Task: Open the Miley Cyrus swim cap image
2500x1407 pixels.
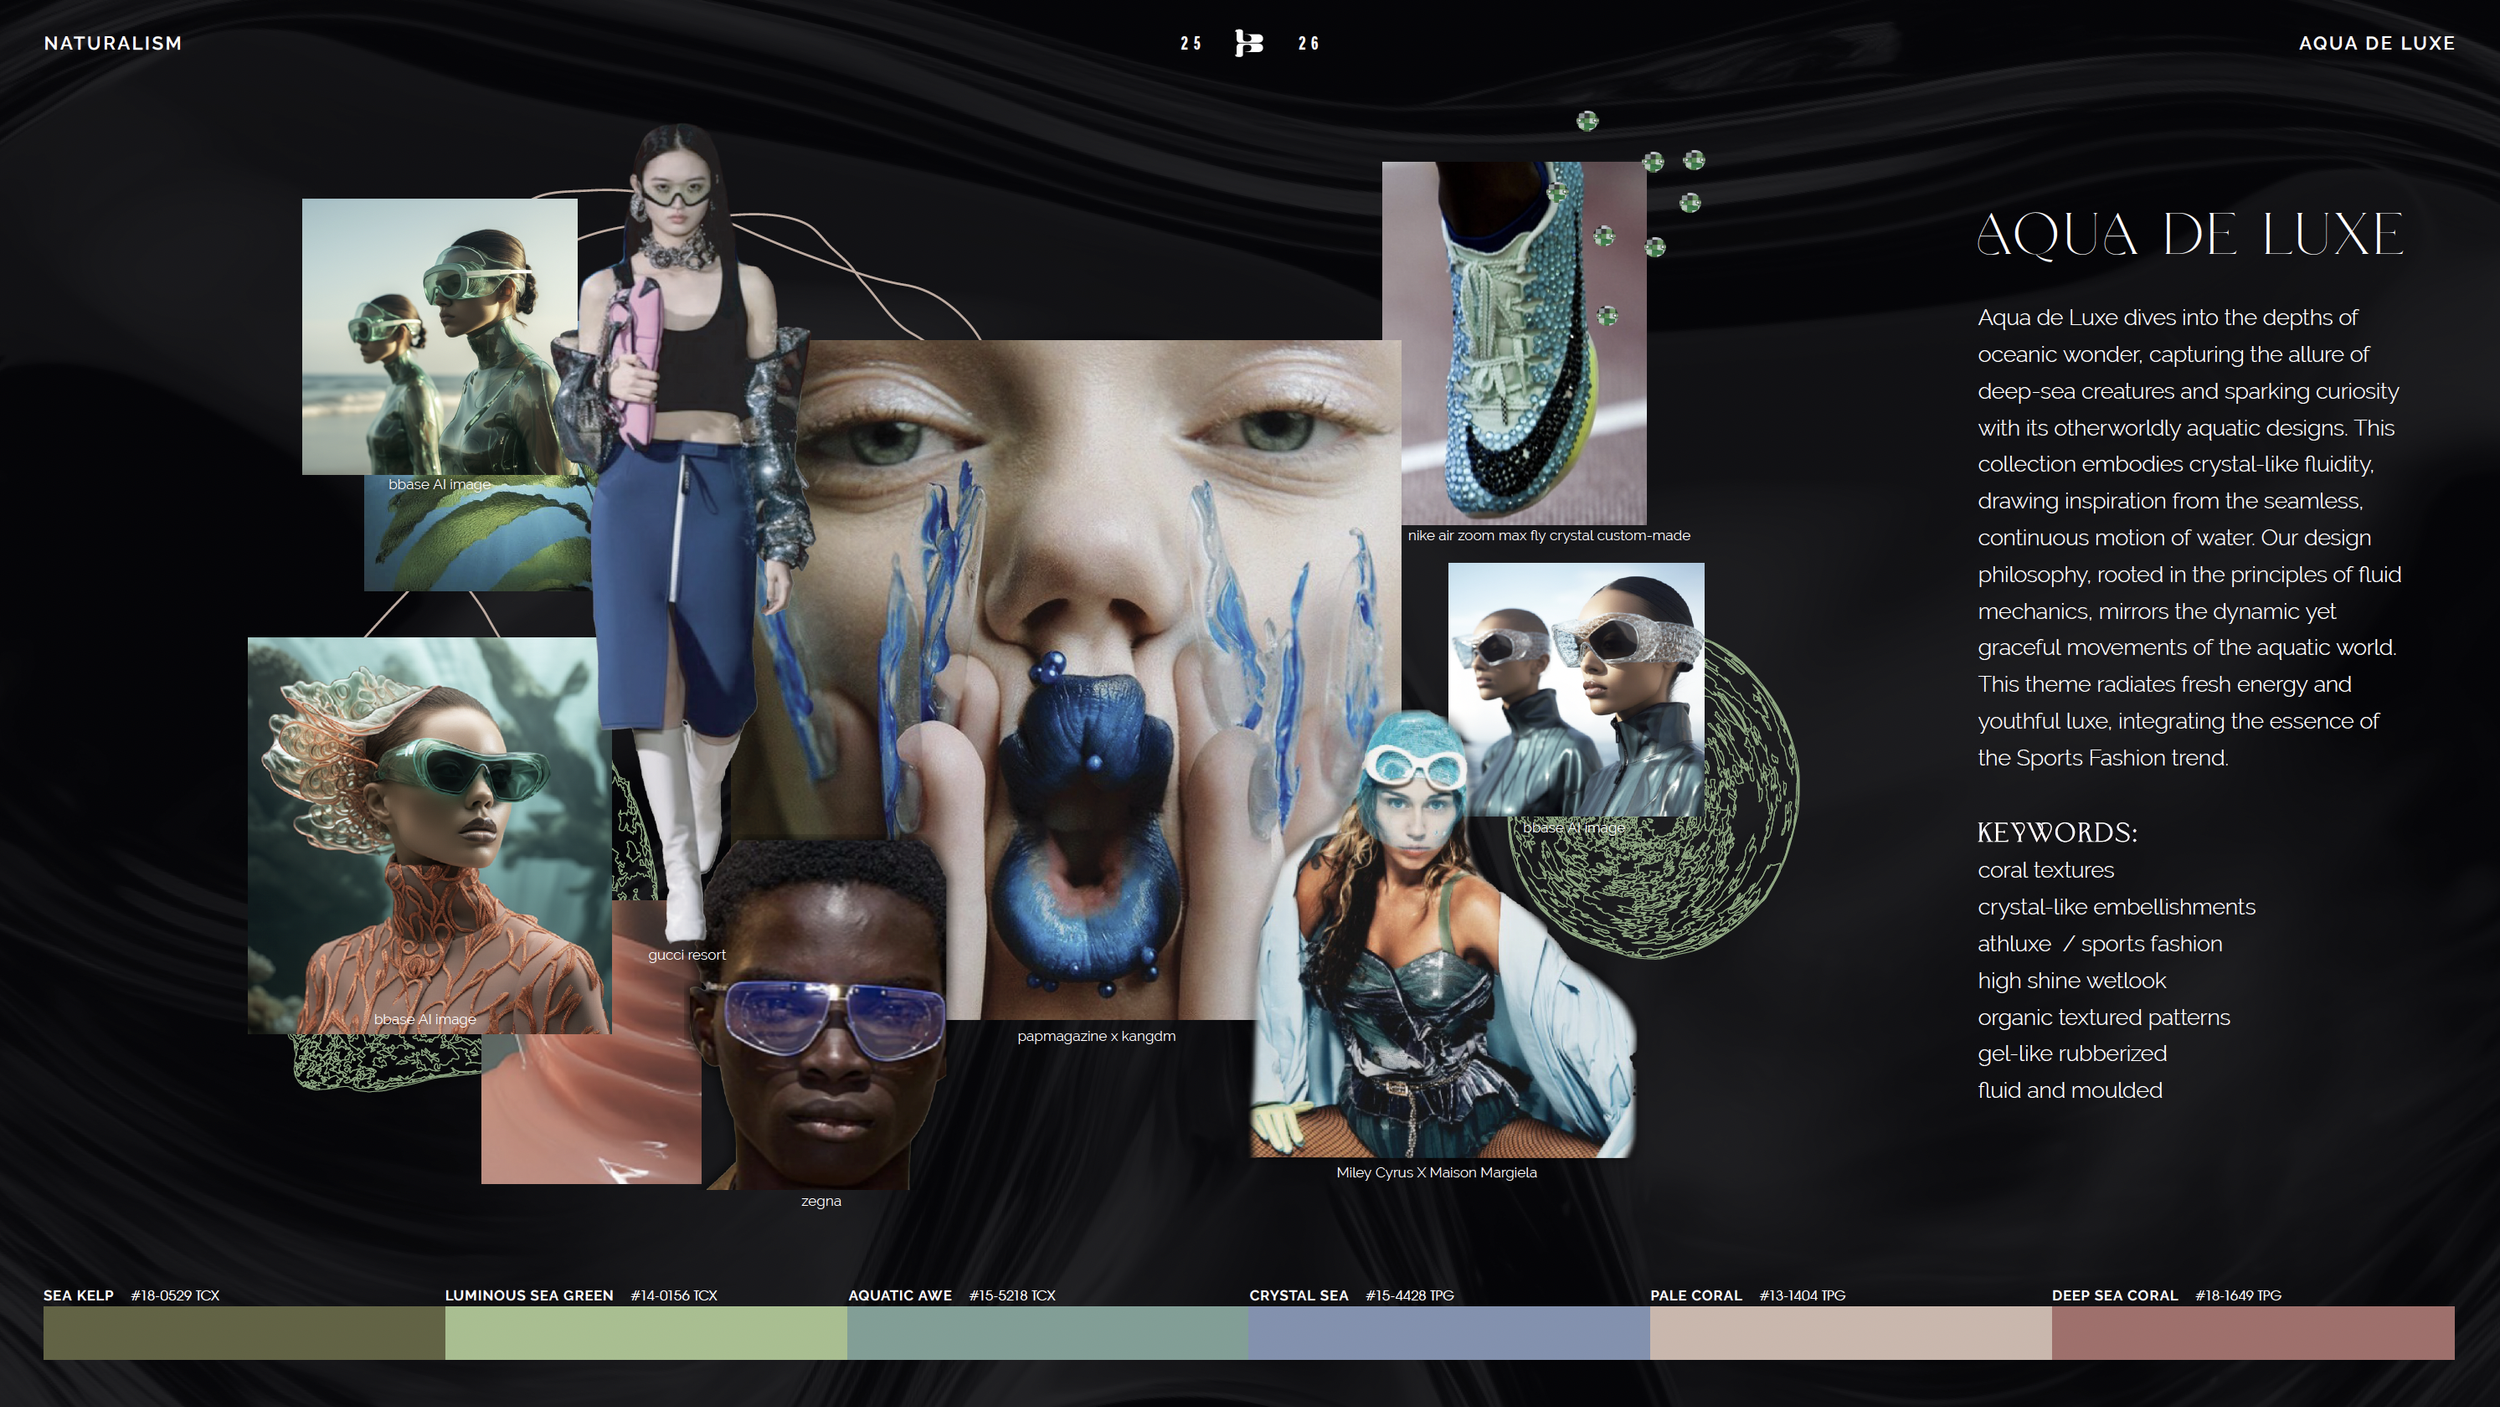Action: point(1442,935)
